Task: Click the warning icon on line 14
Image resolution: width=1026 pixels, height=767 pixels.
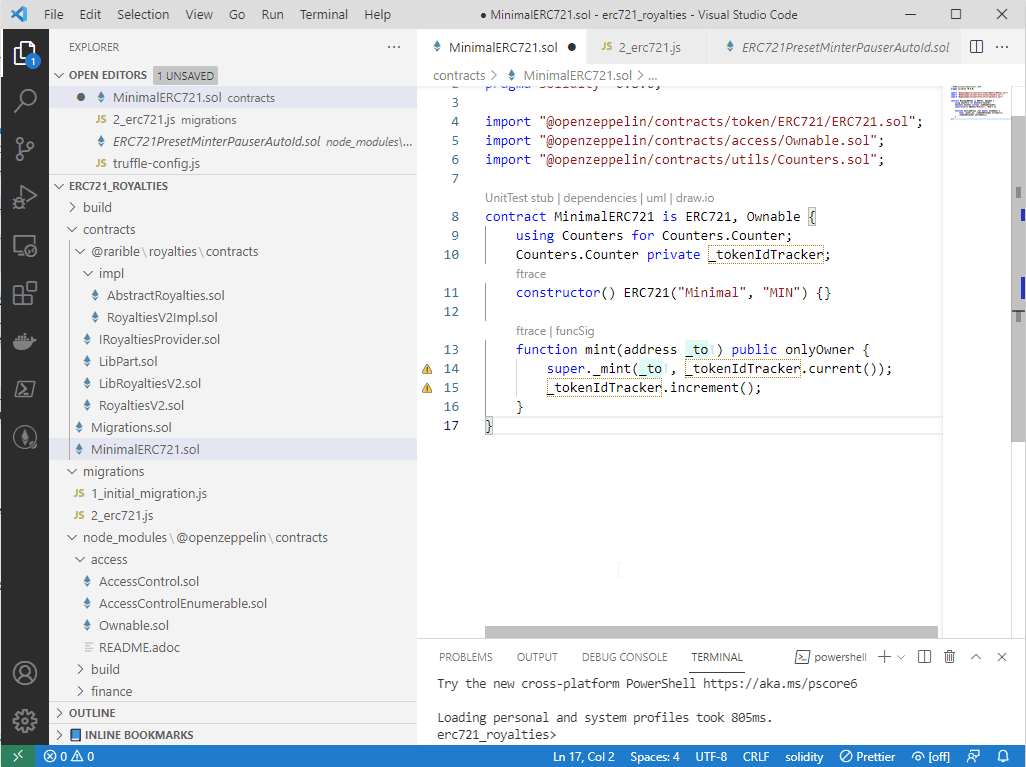Action: coord(427,369)
